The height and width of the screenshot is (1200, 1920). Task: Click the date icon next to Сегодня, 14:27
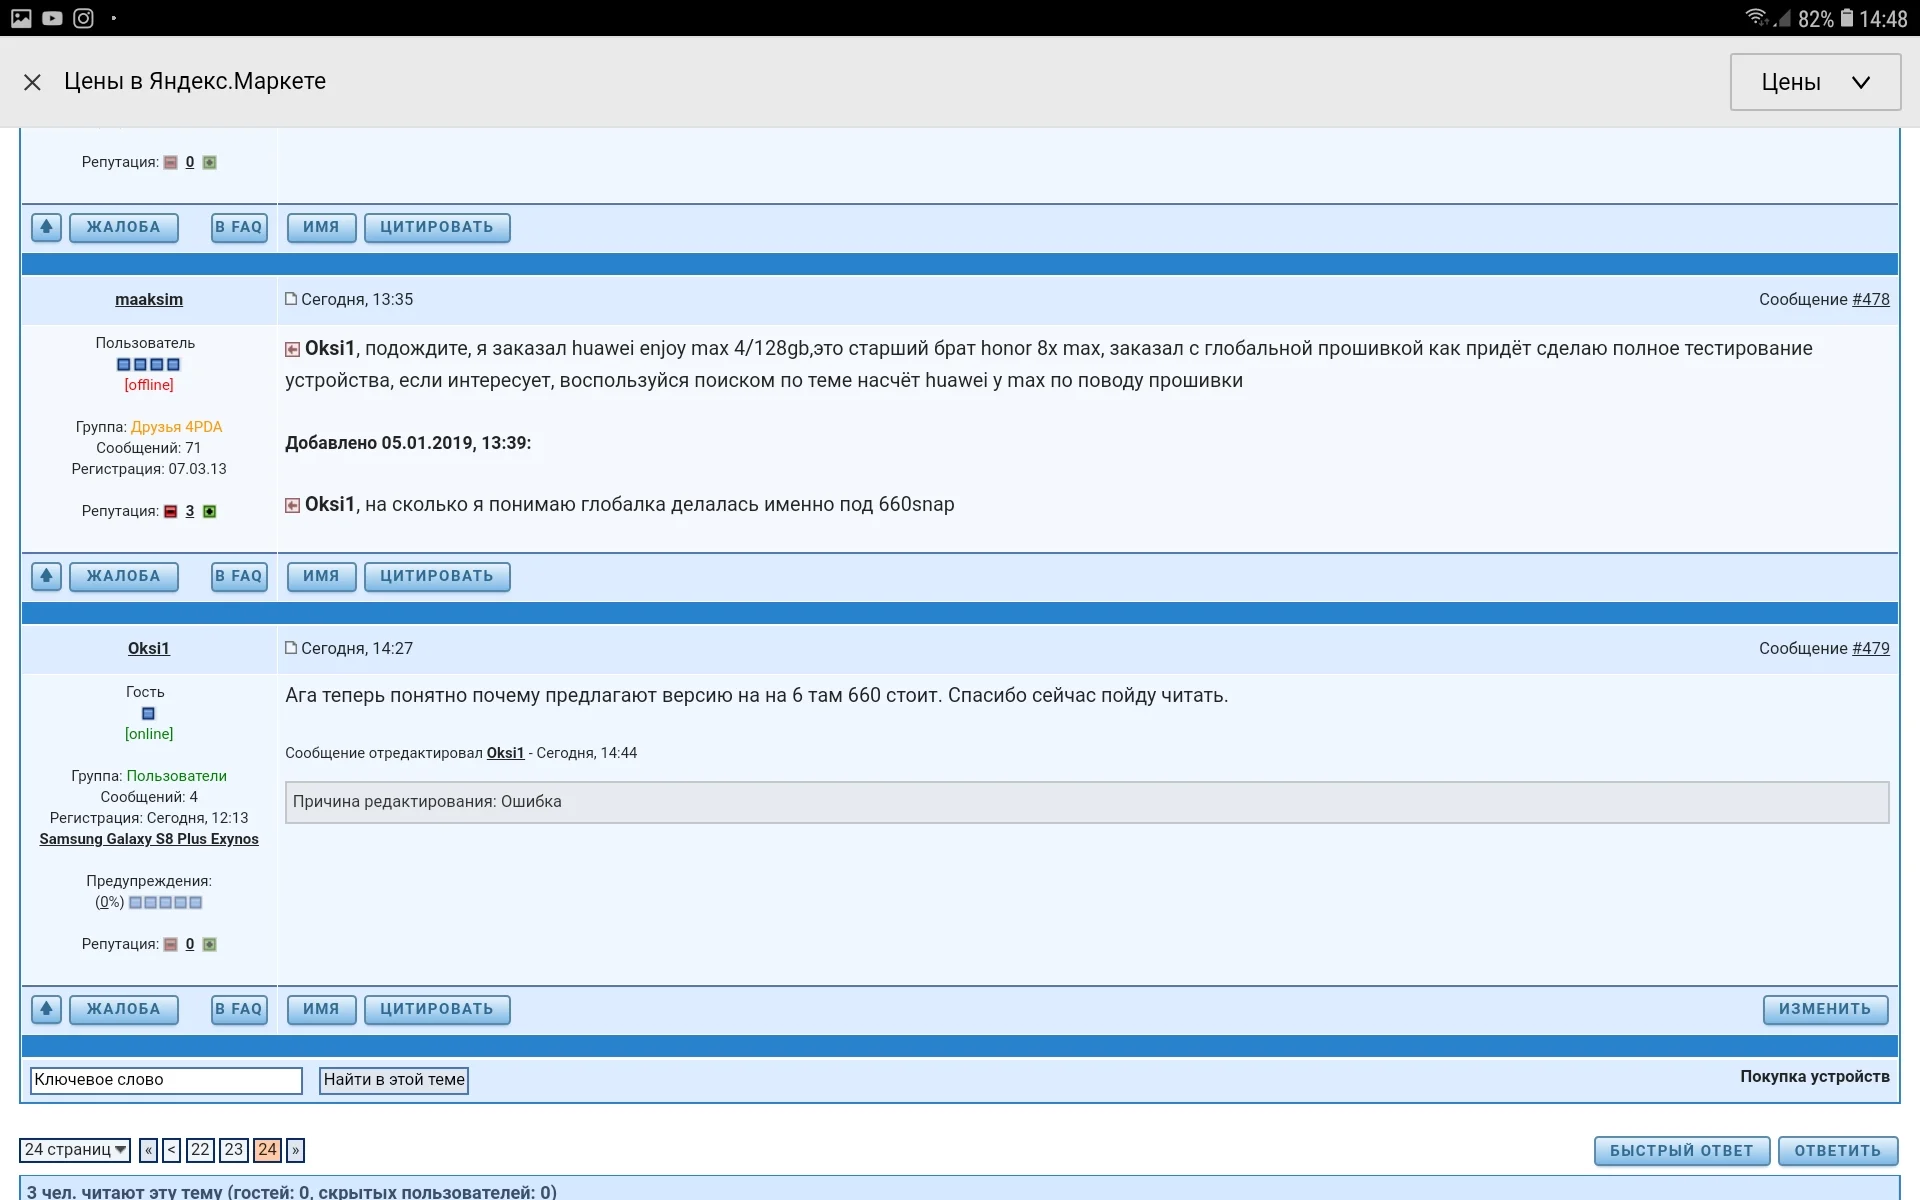290,648
